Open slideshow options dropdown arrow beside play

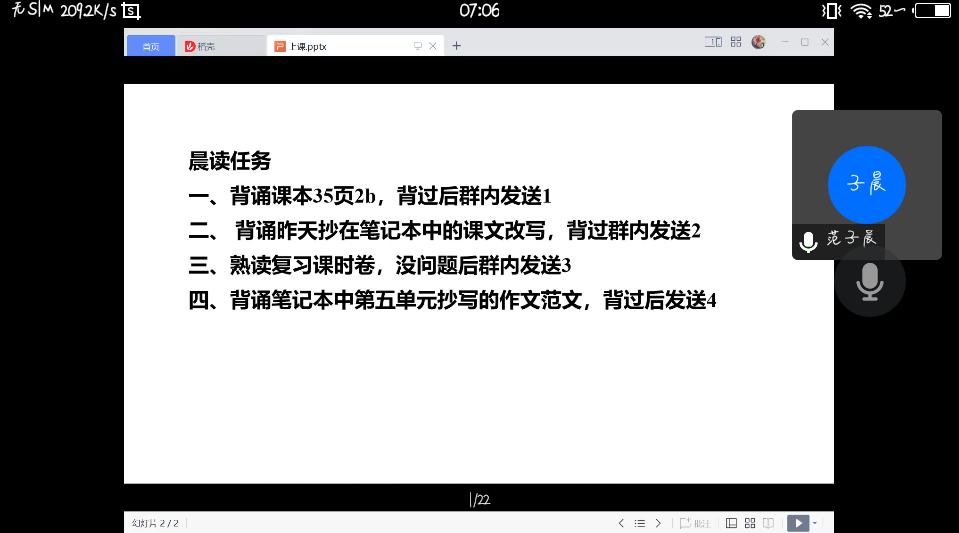pyautogui.click(x=815, y=523)
